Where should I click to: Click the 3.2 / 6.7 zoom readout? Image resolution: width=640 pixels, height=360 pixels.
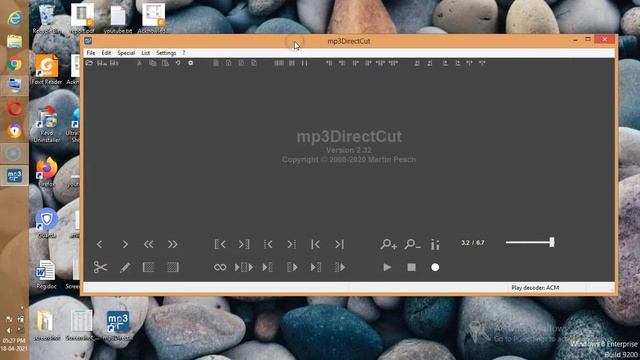473,242
